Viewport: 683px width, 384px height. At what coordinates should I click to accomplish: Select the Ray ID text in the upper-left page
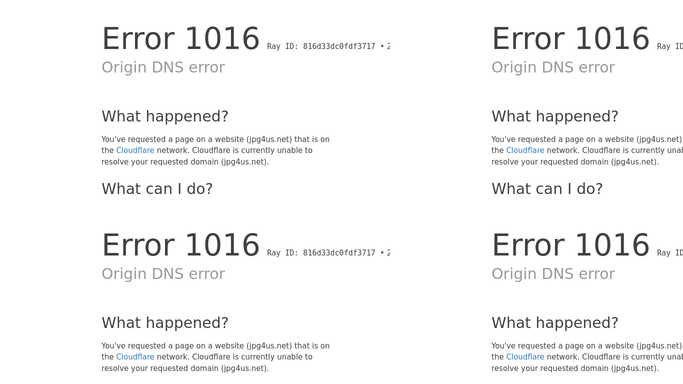tap(328, 46)
